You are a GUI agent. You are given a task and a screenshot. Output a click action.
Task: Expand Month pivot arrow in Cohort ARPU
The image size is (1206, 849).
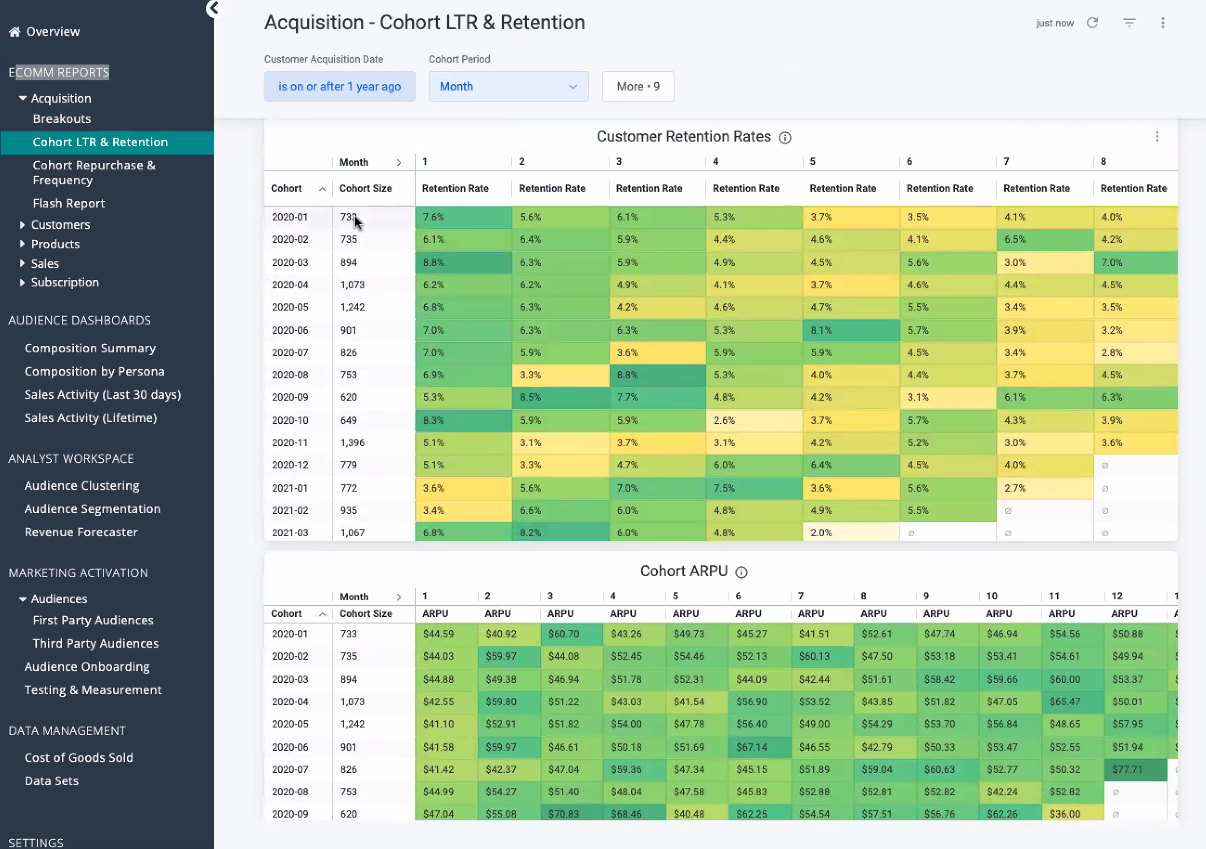pos(399,597)
